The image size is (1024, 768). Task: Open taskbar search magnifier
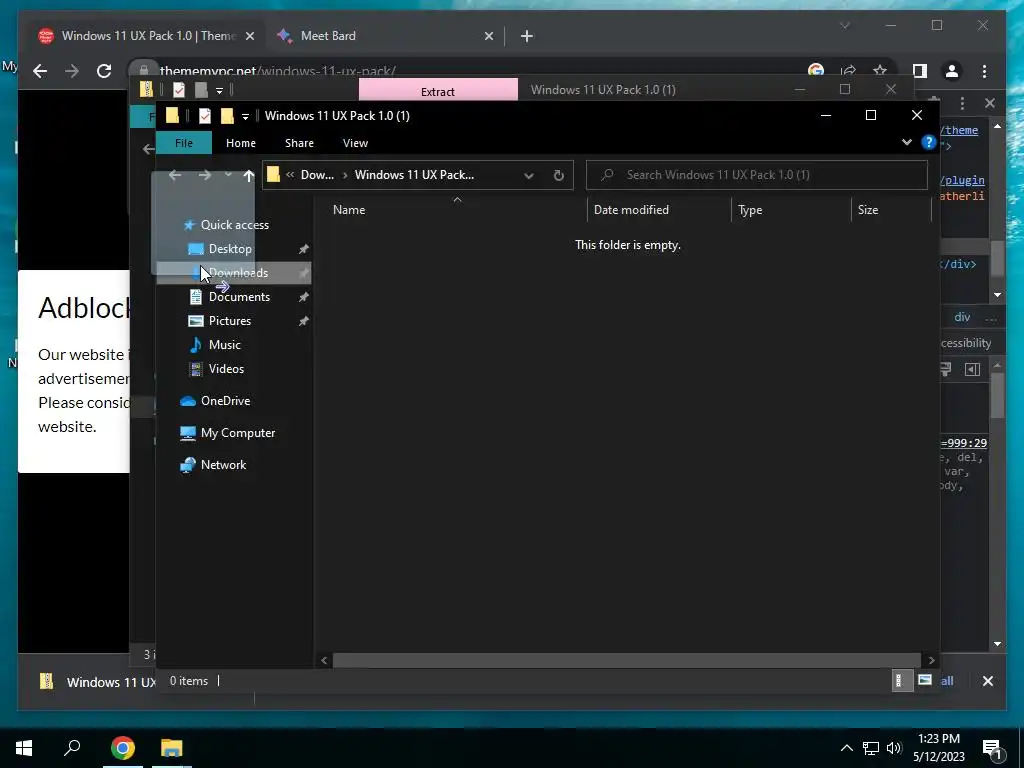click(x=72, y=748)
